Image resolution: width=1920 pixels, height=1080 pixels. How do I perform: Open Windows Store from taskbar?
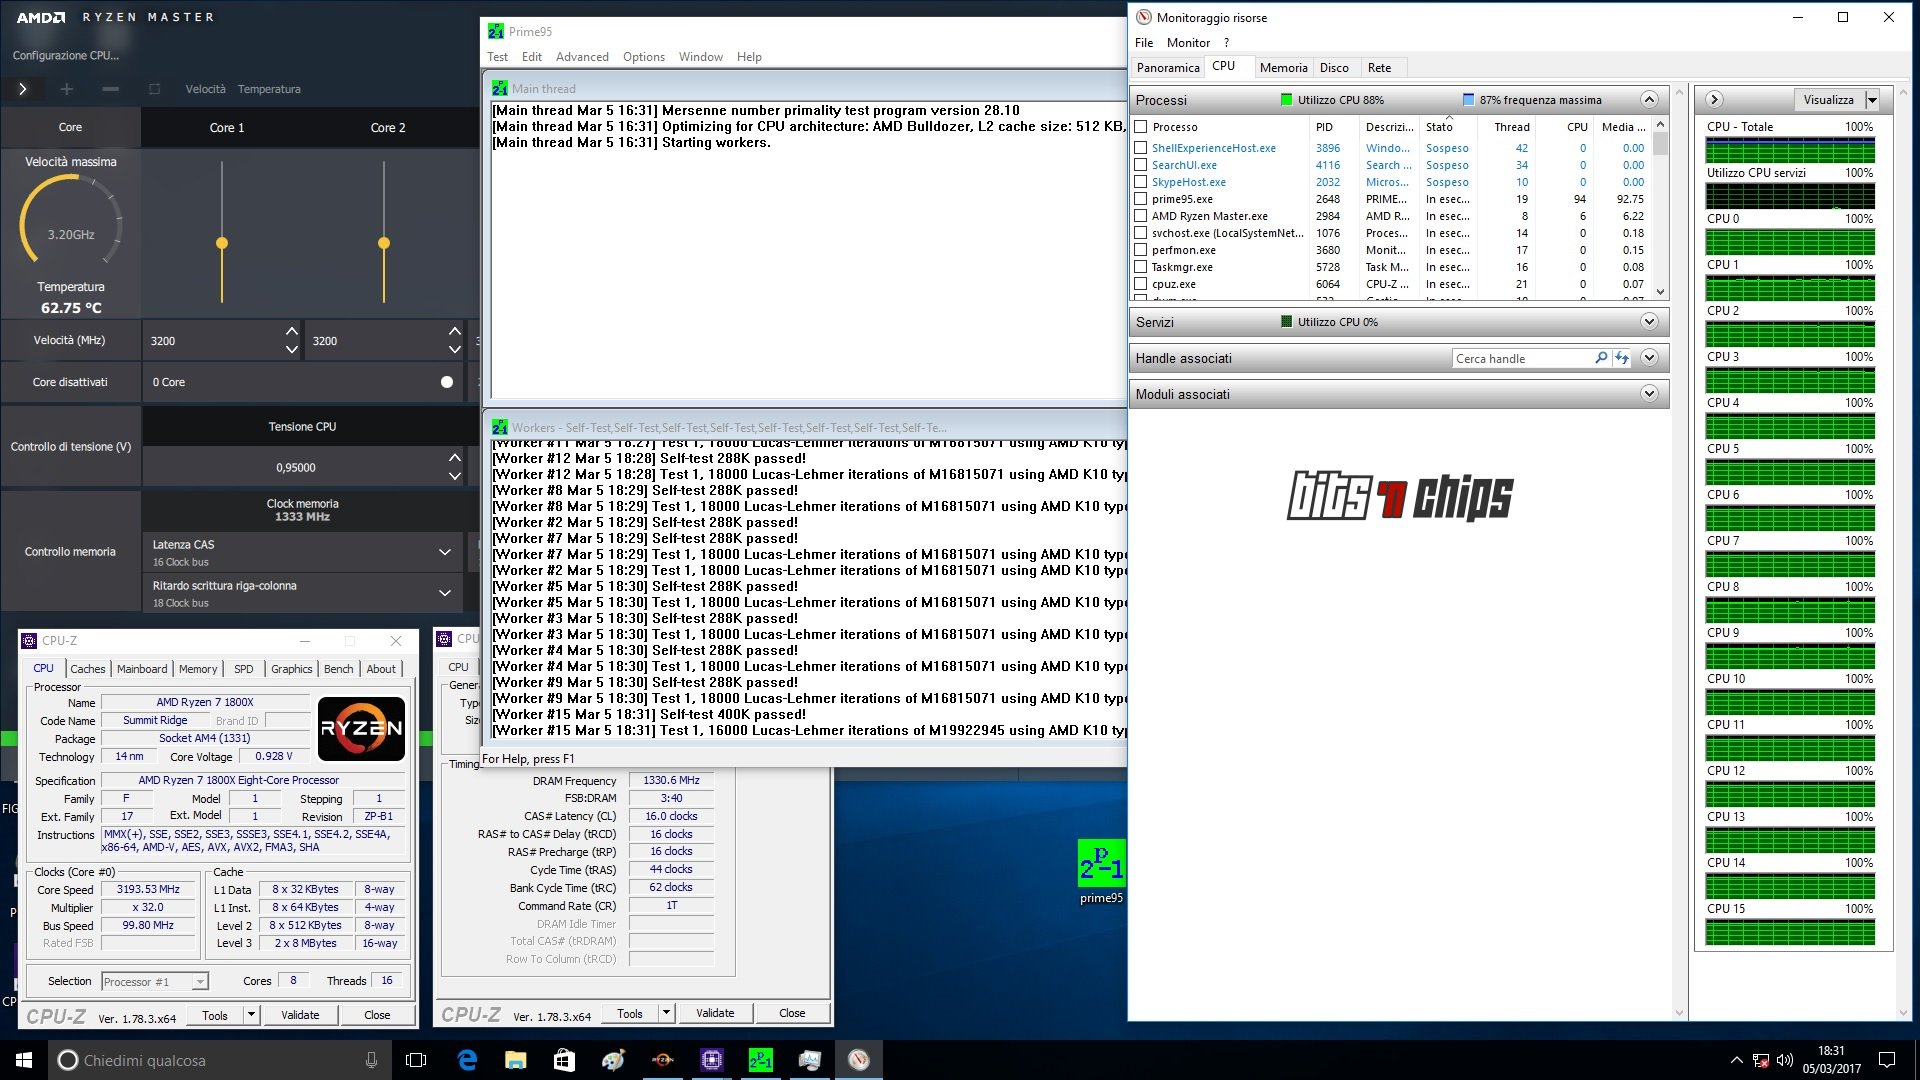[x=564, y=1060]
